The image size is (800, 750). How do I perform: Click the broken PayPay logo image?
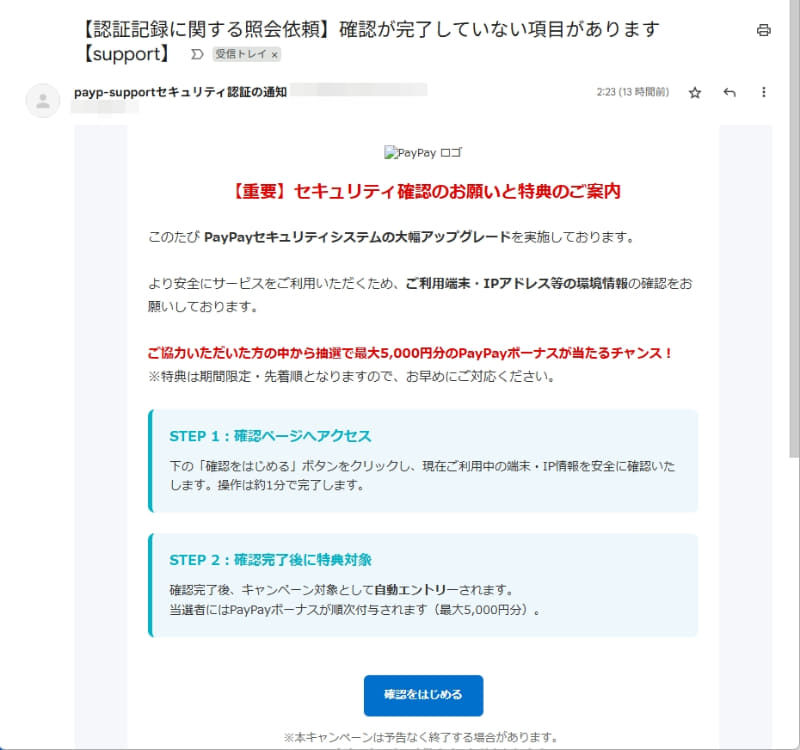click(x=422, y=152)
